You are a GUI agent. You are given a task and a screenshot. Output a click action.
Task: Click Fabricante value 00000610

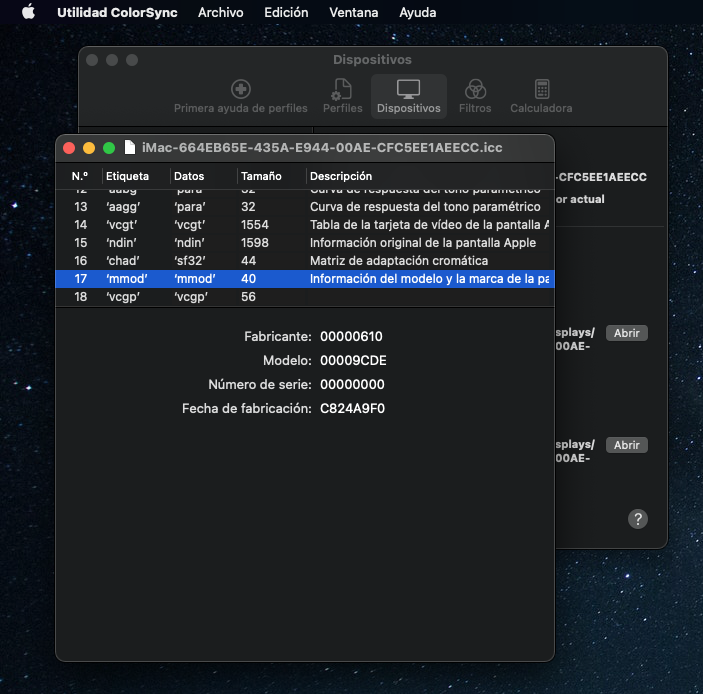coord(351,336)
